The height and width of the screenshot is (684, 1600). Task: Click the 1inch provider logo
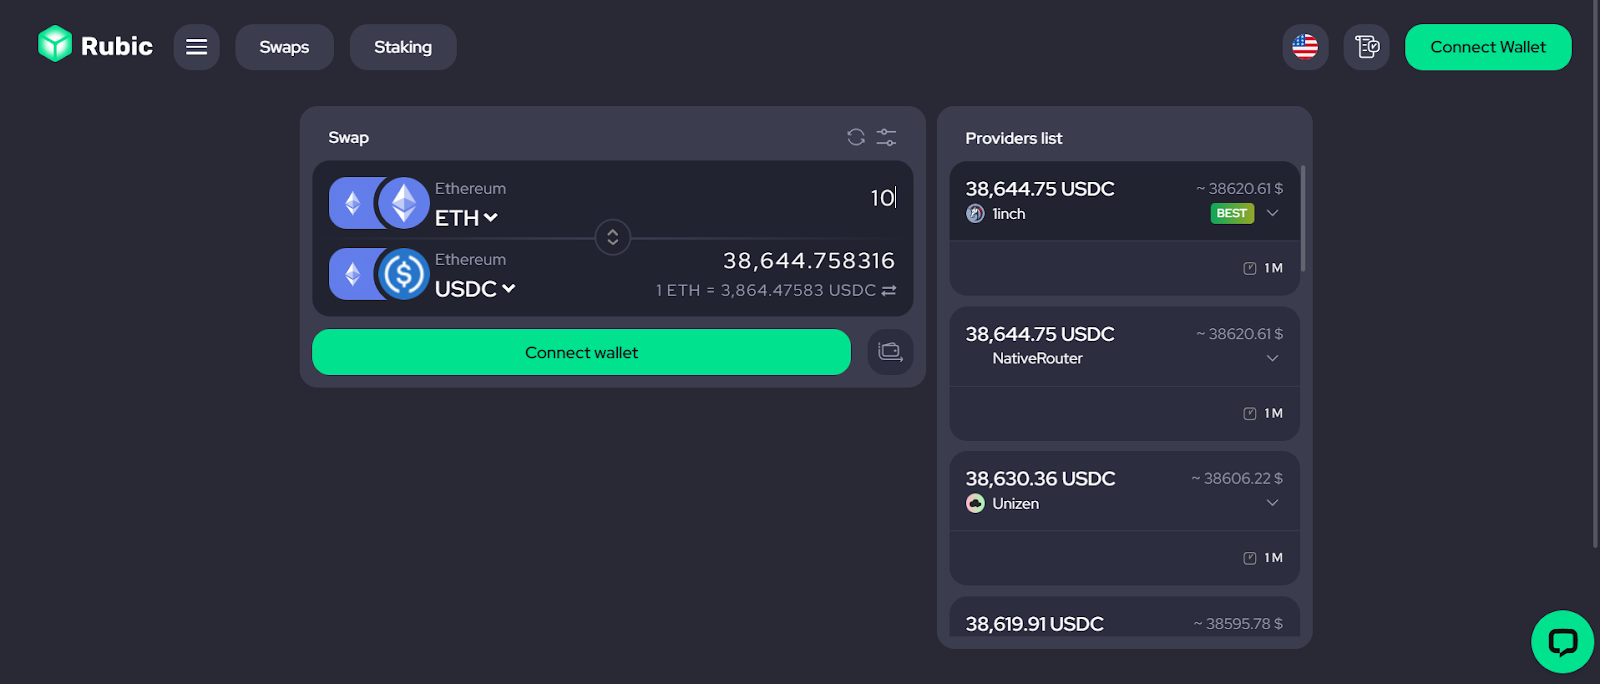click(x=976, y=213)
